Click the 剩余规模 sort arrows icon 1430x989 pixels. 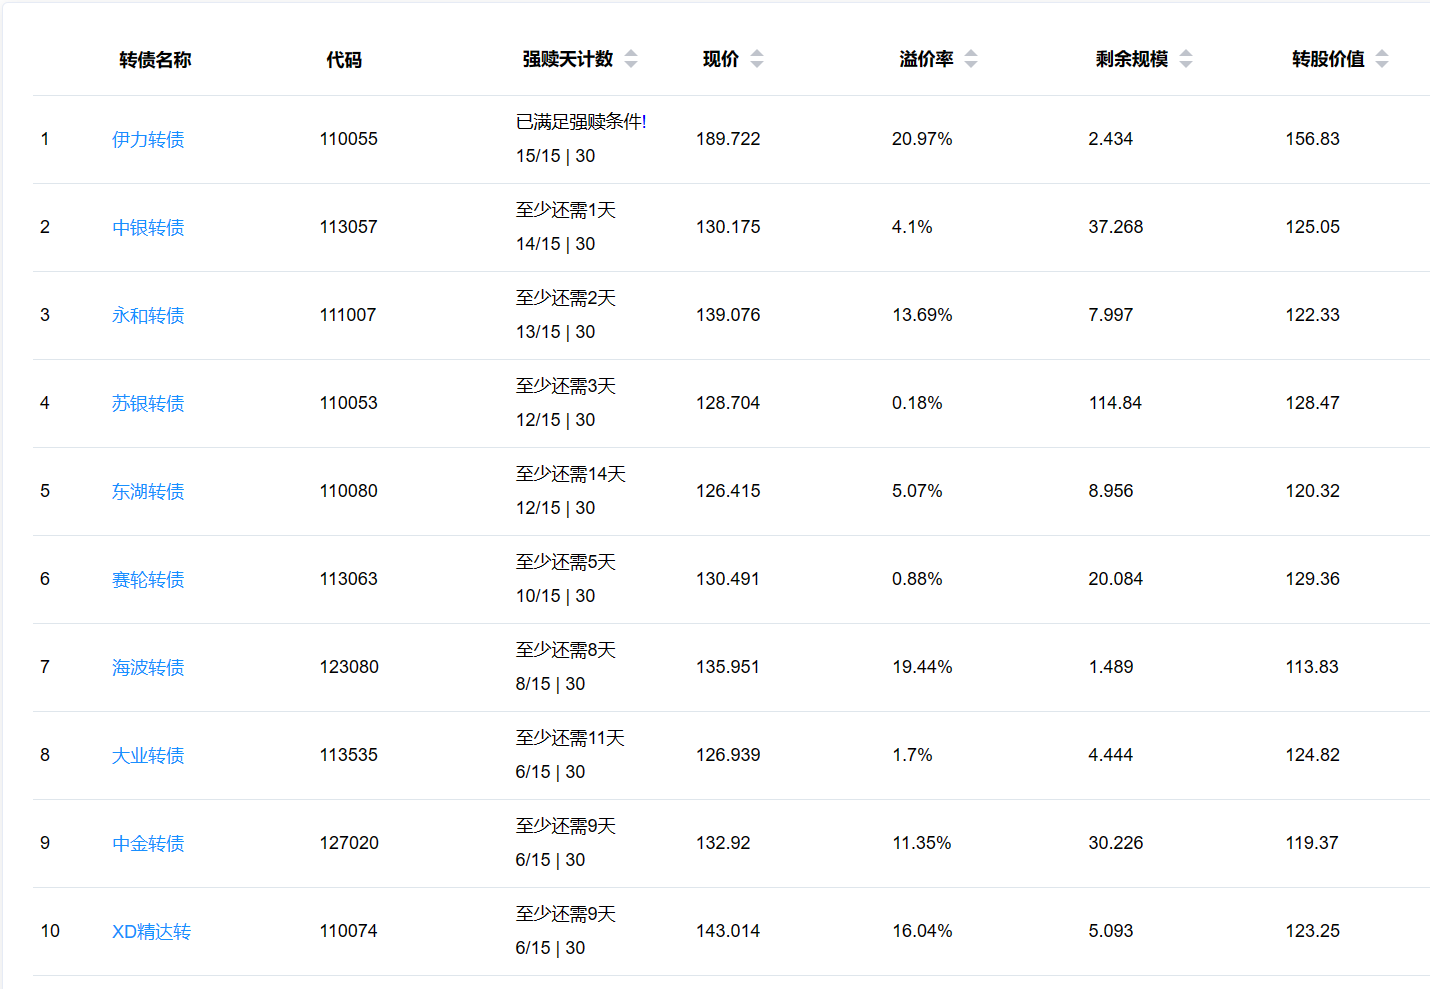[x=1186, y=59]
